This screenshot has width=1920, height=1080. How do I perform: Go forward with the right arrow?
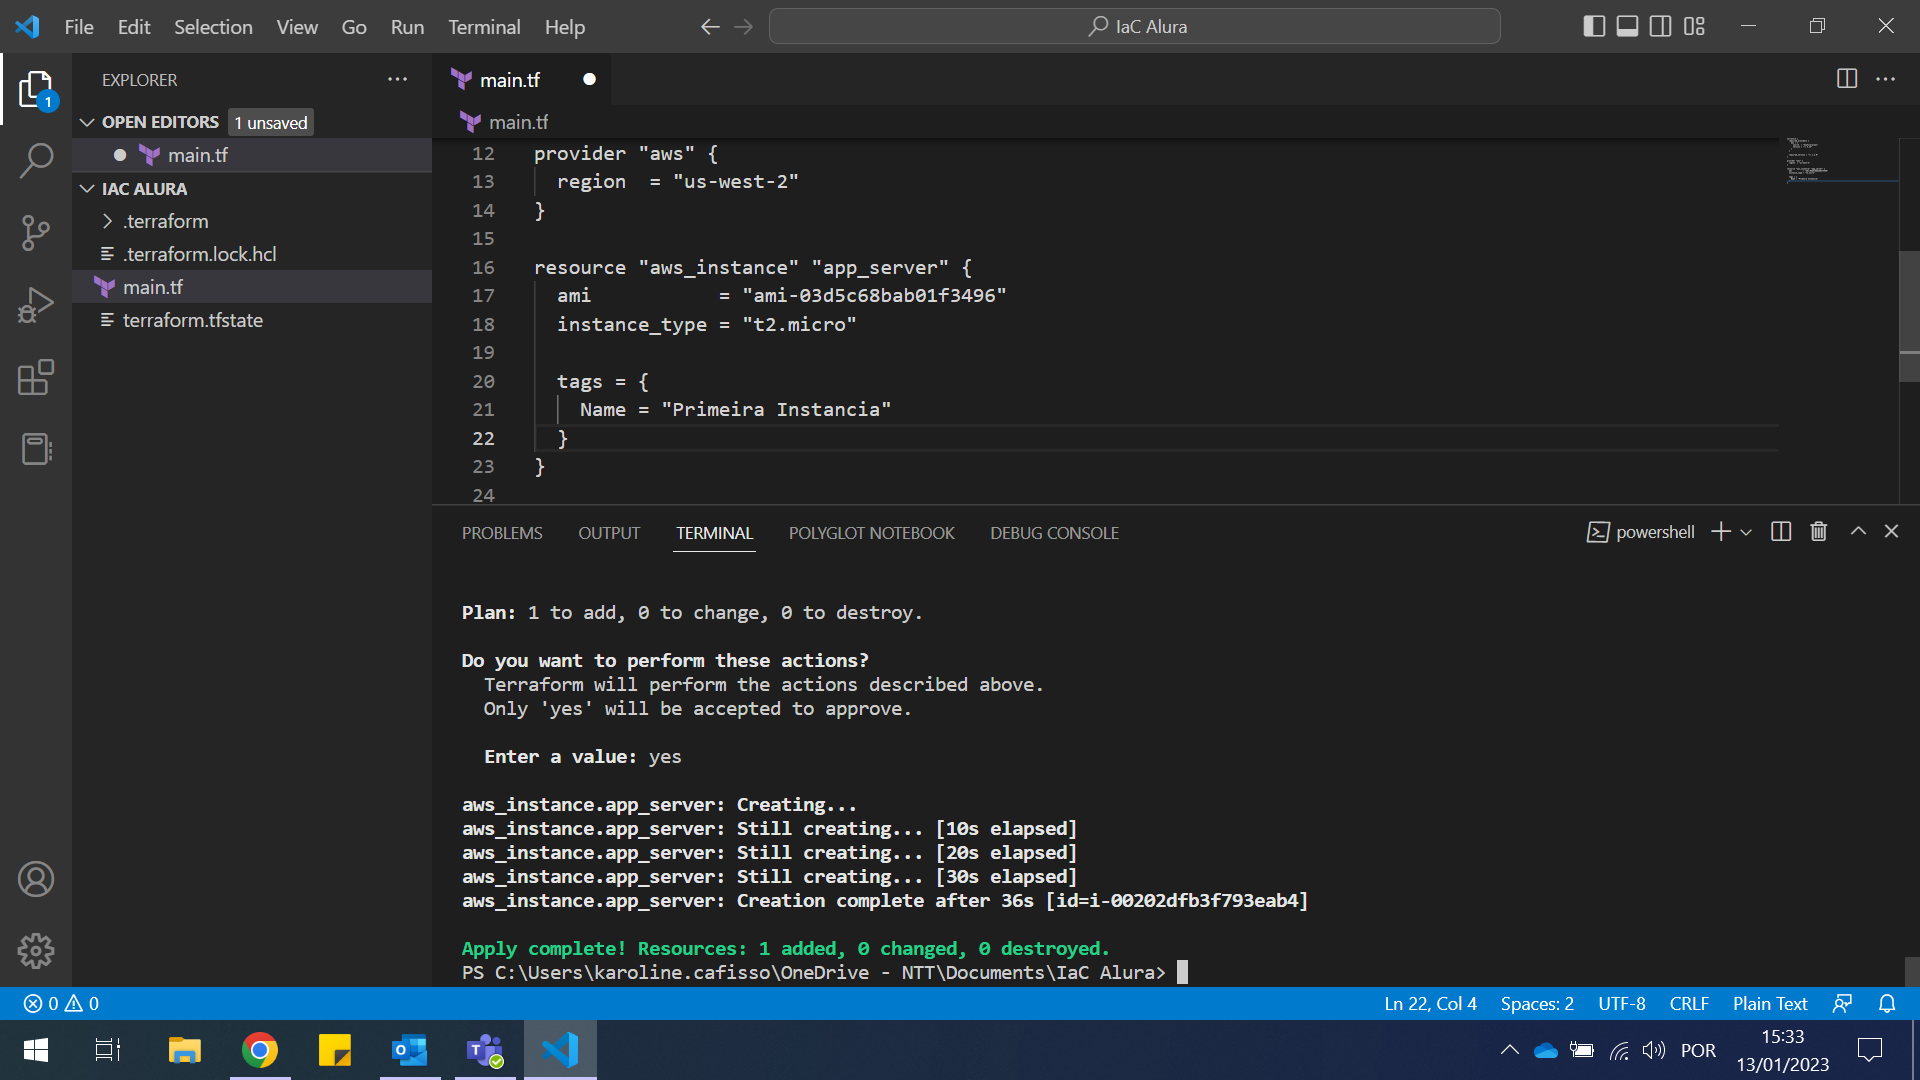[x=743, y=27]
